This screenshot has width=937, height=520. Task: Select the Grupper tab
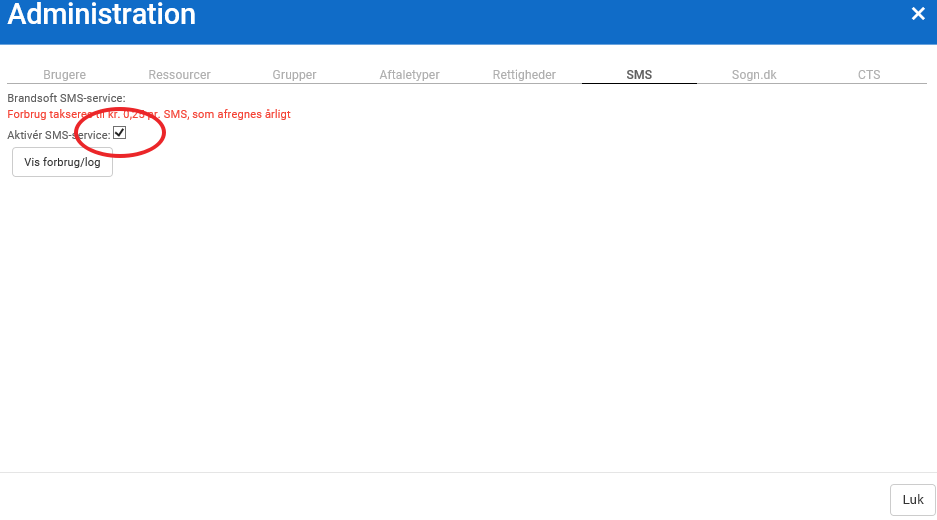pyautogui.click(x=294, y=75)
